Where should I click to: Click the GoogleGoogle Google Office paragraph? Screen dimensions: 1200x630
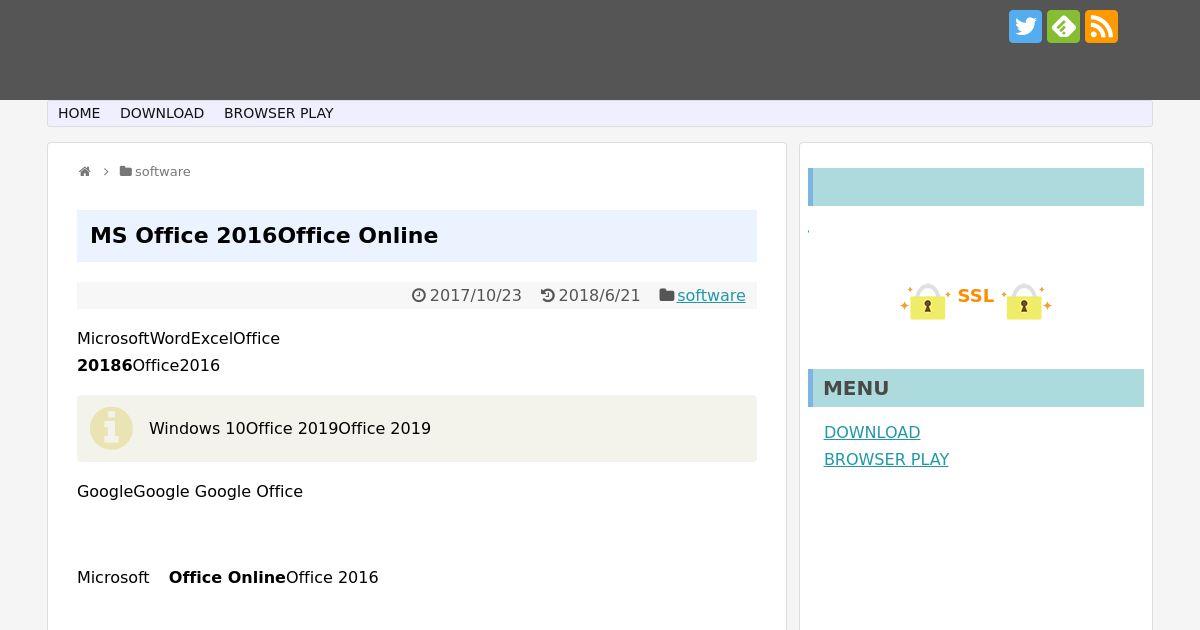190,491
